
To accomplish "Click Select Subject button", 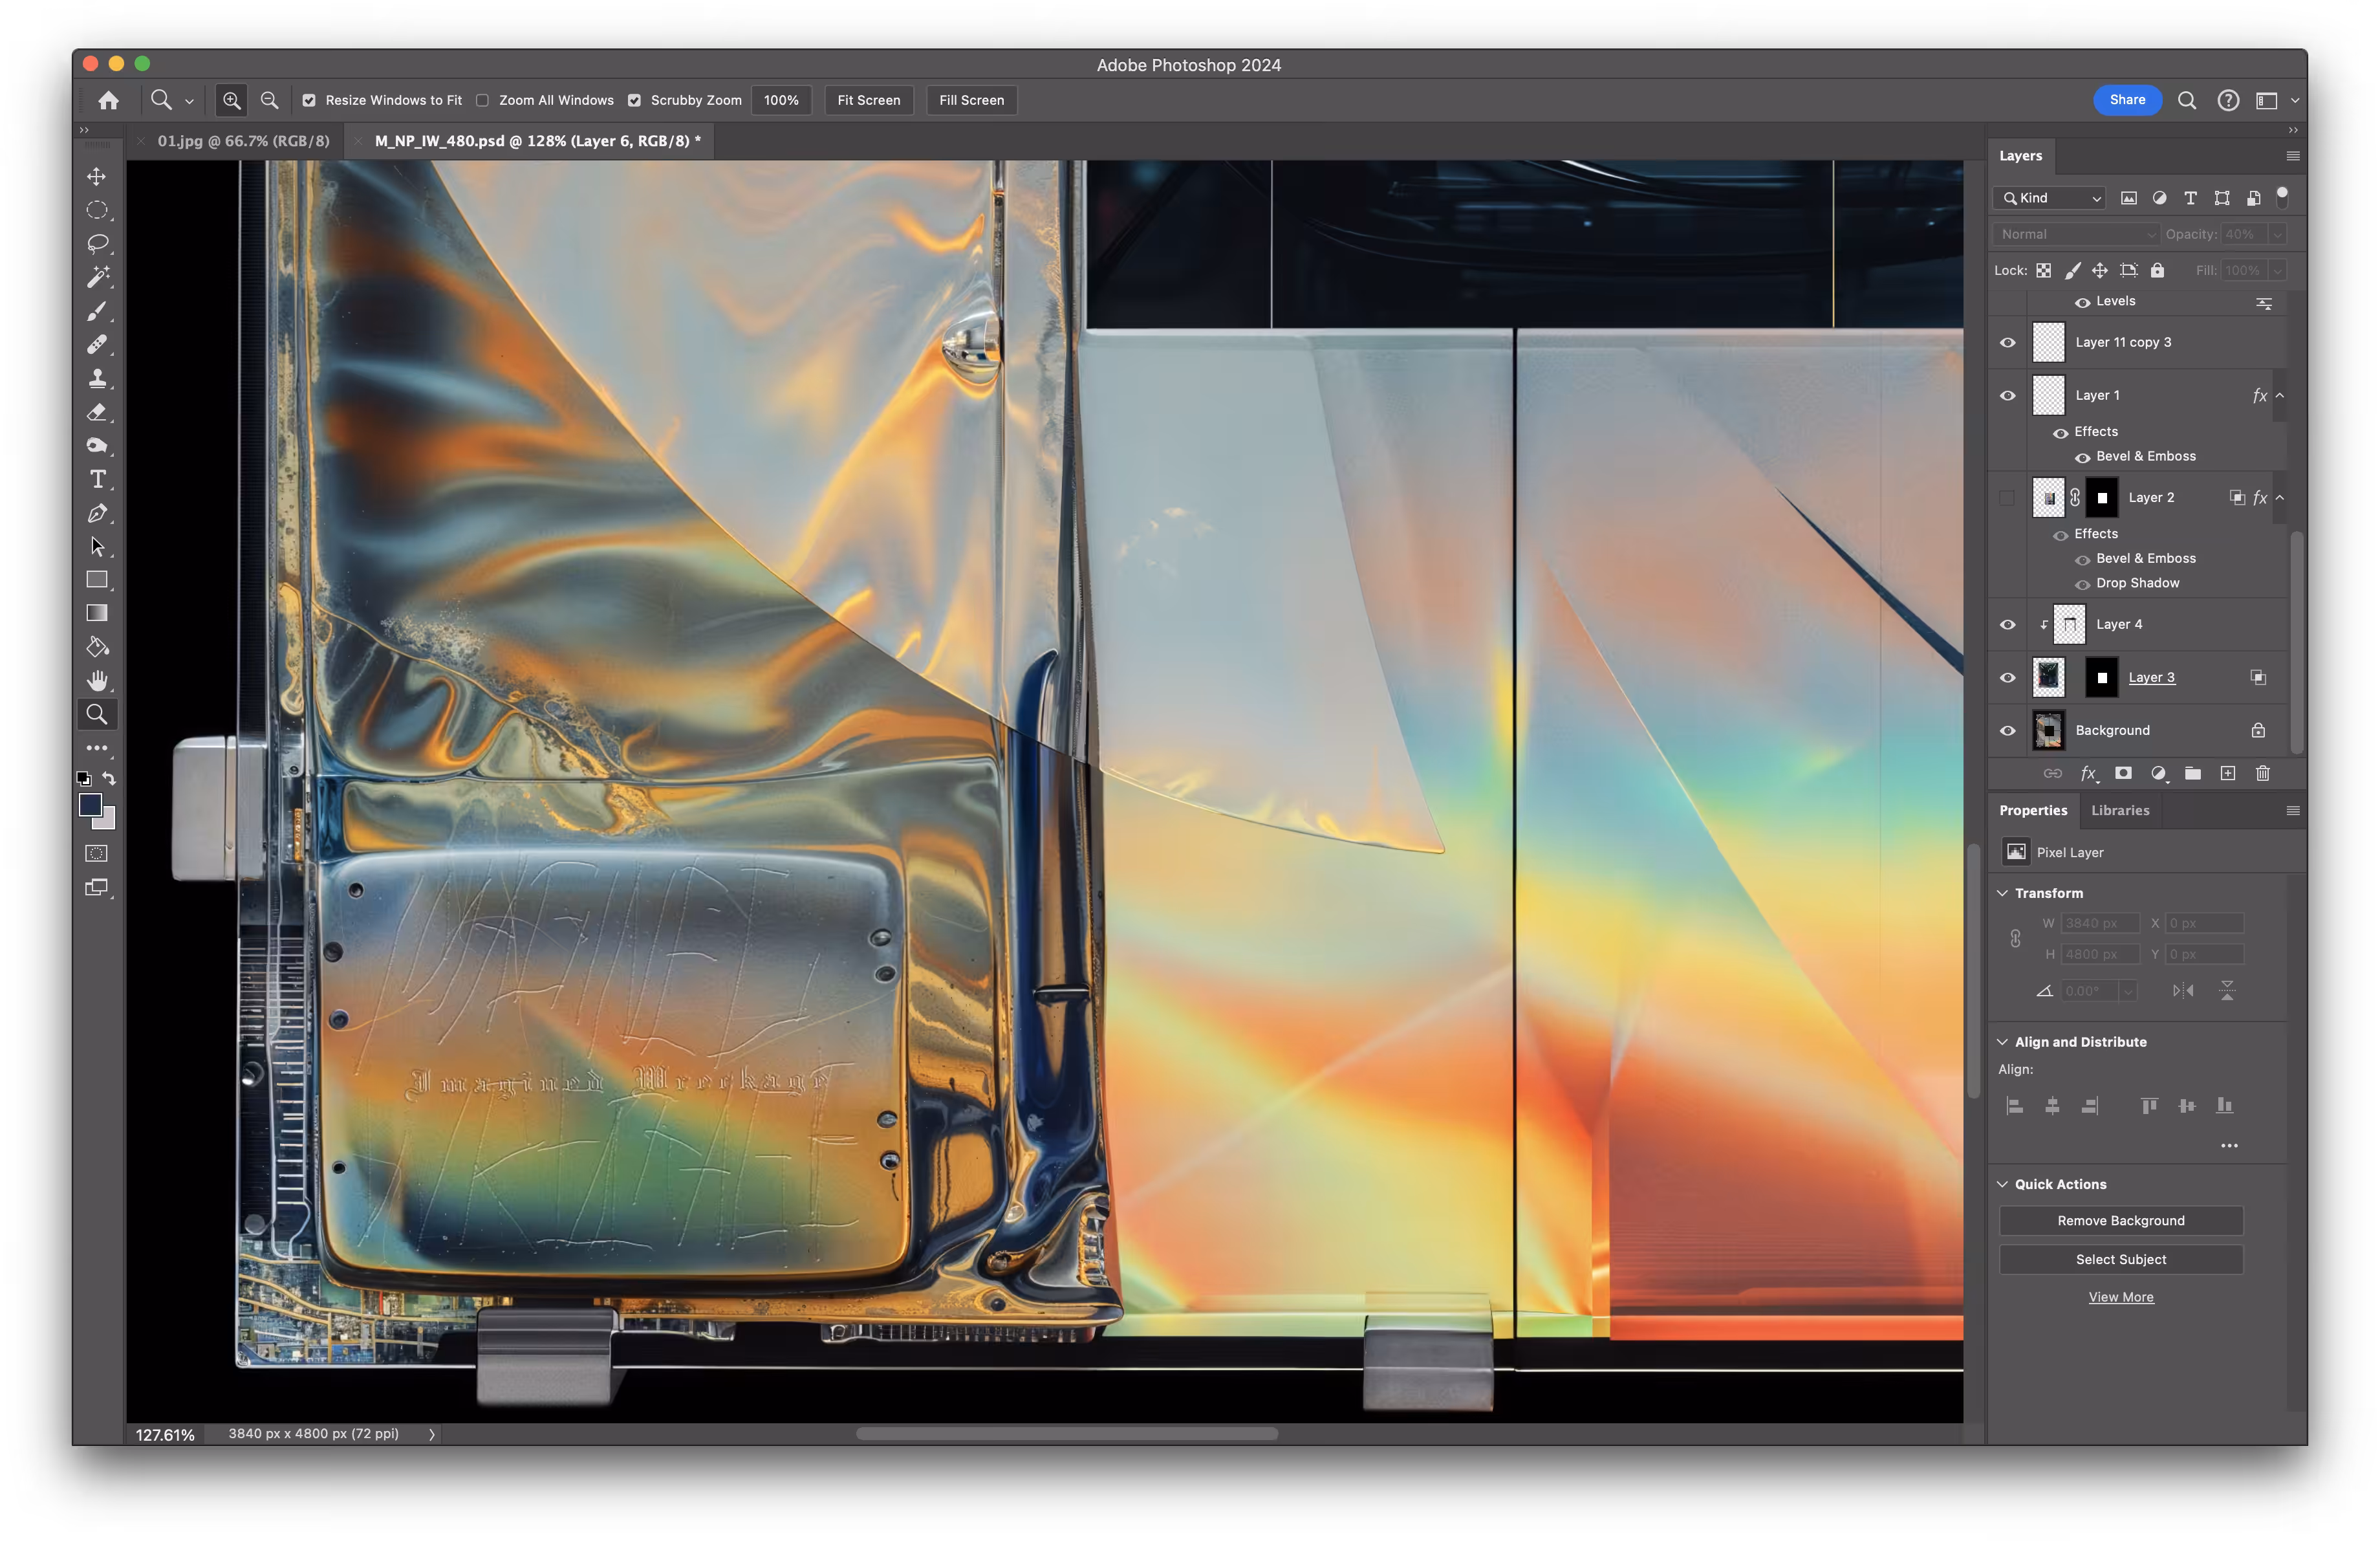I will [x=2121, y=1259].
